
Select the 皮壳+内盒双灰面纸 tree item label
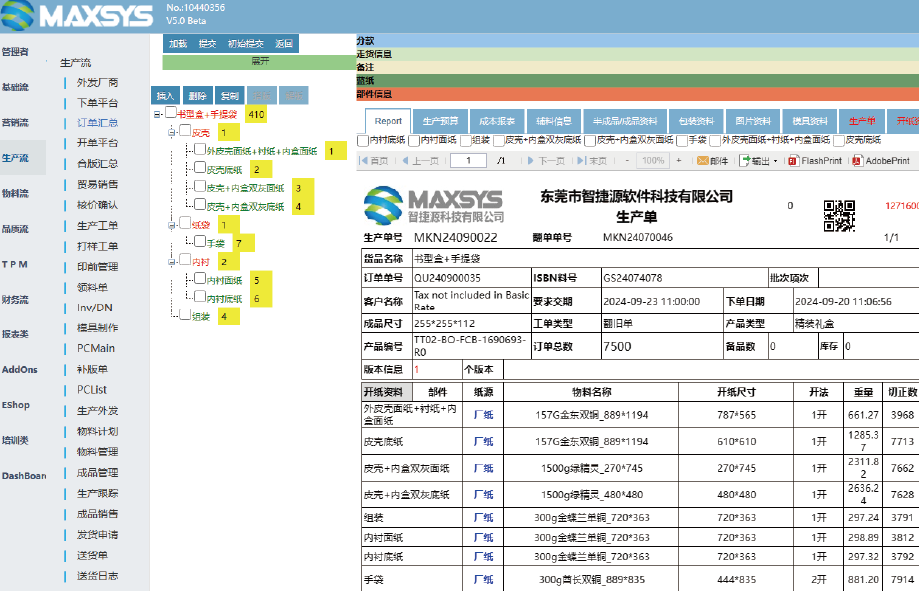tap(245, 188)
